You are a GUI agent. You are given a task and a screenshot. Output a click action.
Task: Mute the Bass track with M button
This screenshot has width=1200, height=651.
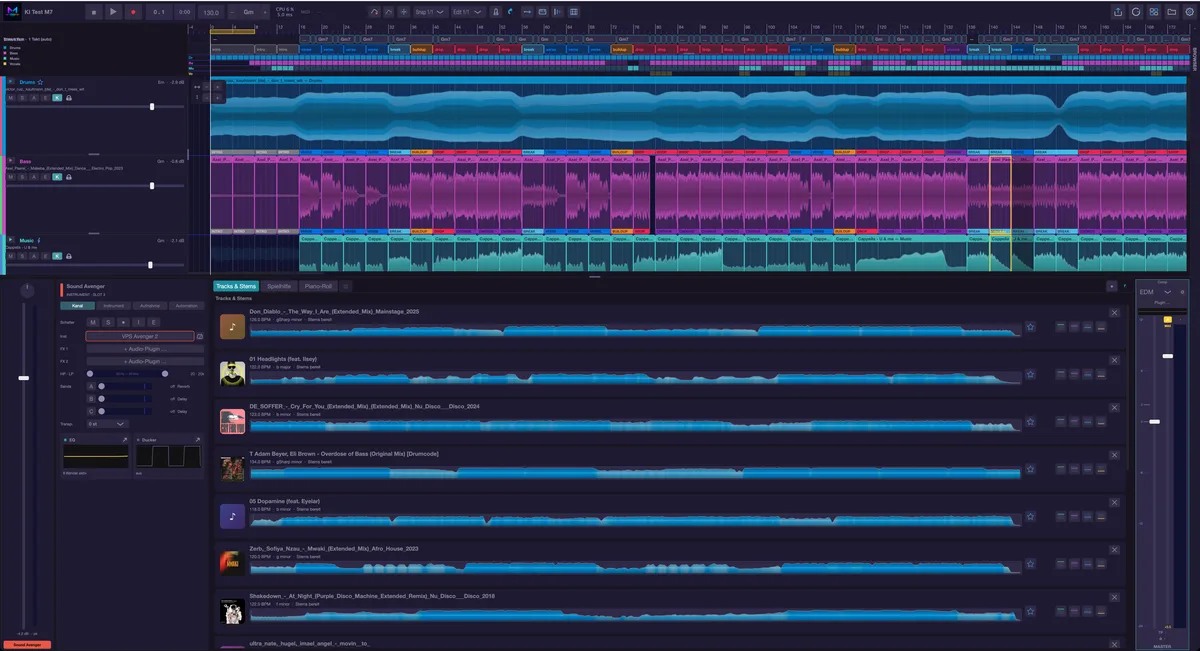tap(11, 177)
